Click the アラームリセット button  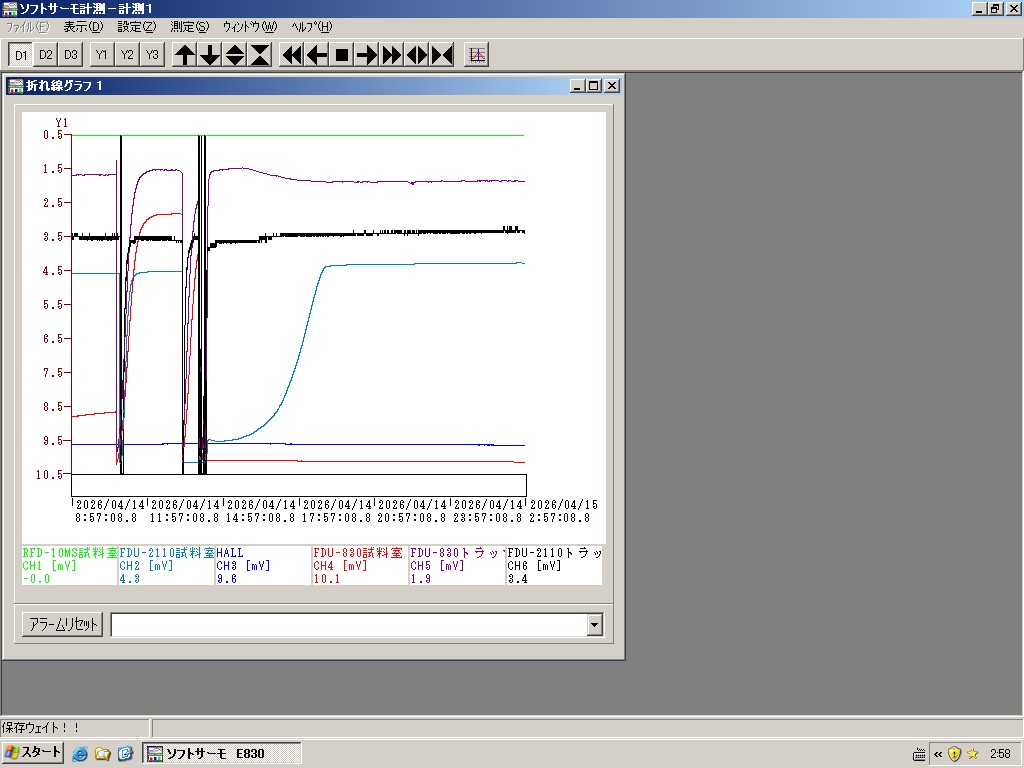62,625
